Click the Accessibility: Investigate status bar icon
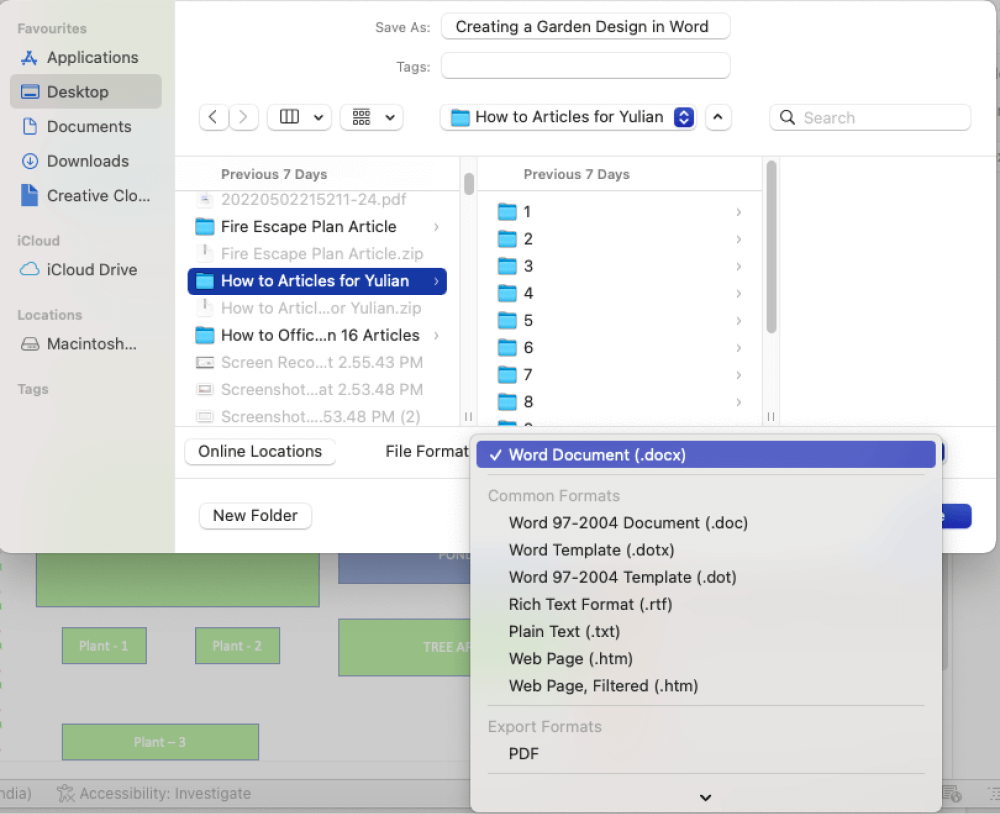 [x=66, y=794]
